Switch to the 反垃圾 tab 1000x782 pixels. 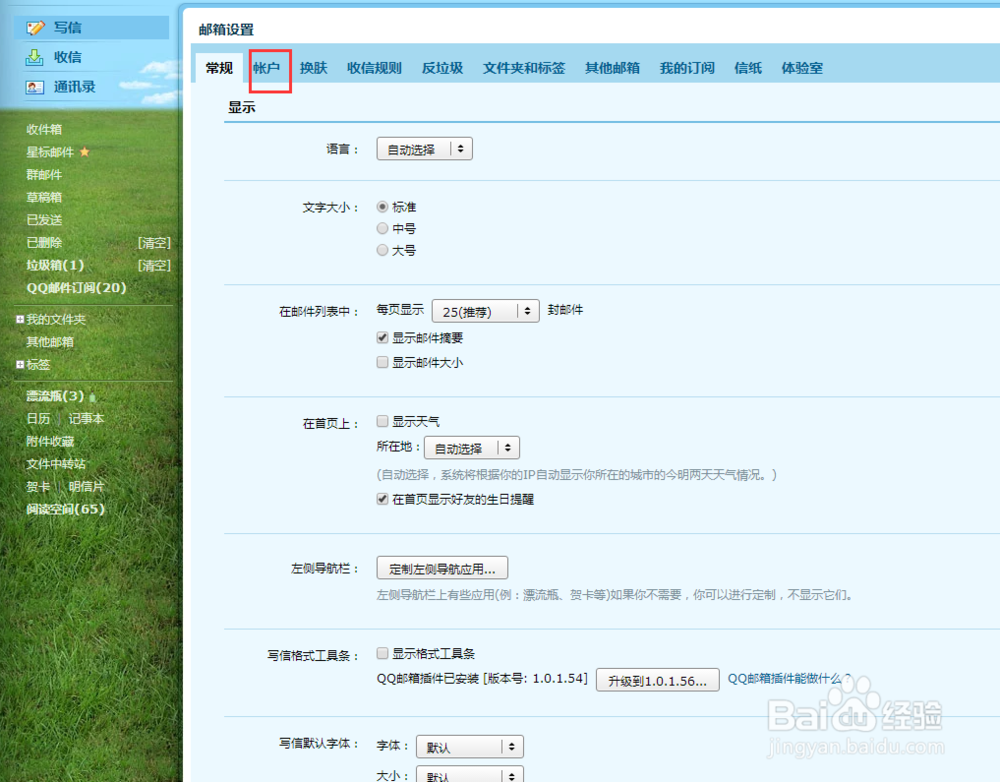442,68
